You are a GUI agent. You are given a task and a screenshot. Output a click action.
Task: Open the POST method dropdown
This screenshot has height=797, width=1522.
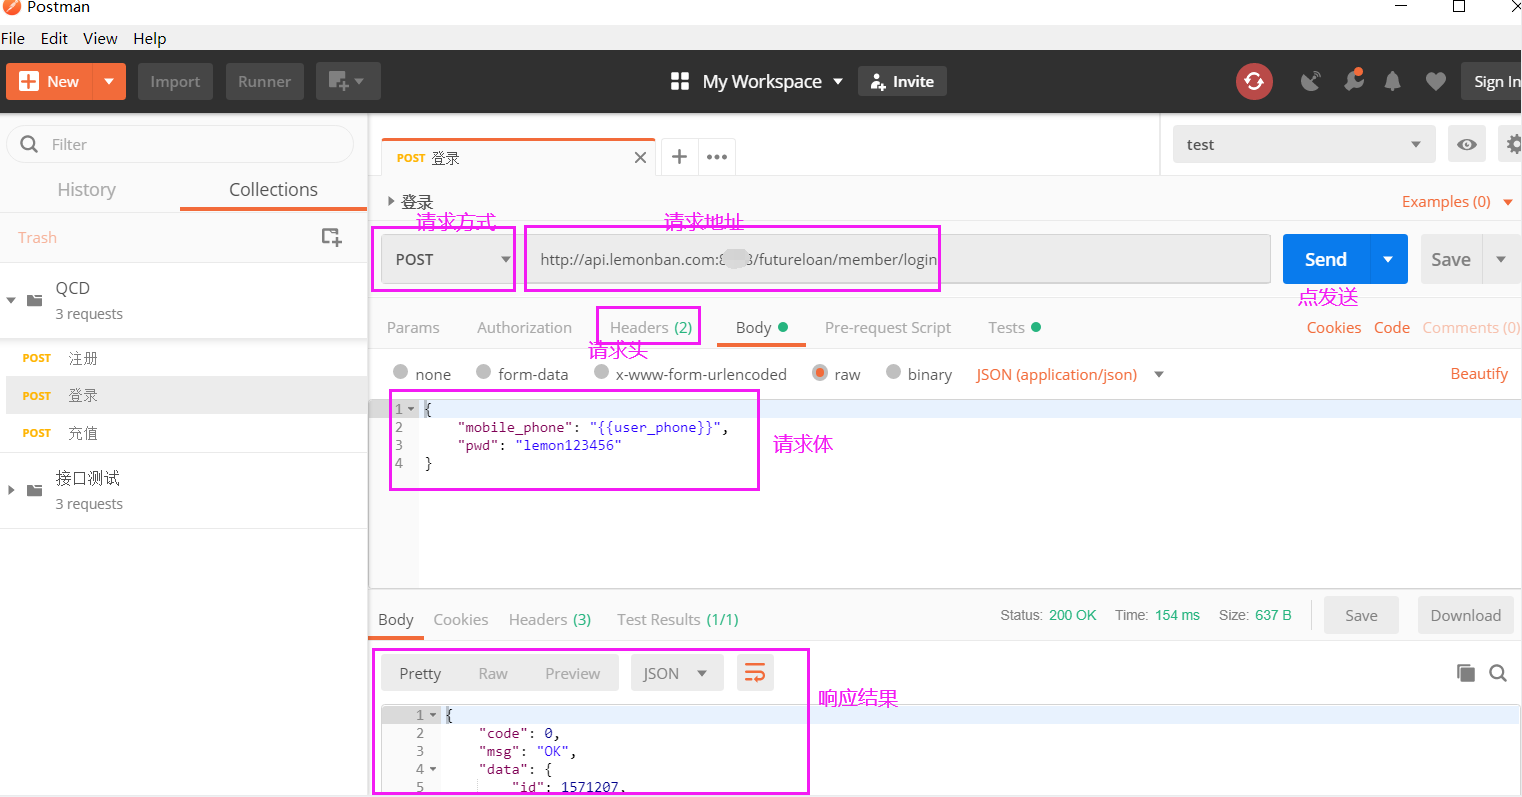tap(445, 260)
